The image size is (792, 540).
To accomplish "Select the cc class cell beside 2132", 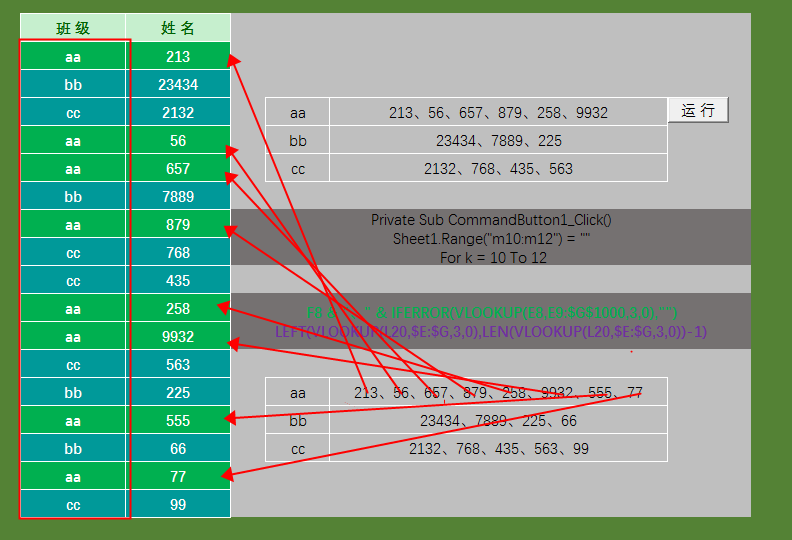I will pyautogui.click(x=73, y=112).
